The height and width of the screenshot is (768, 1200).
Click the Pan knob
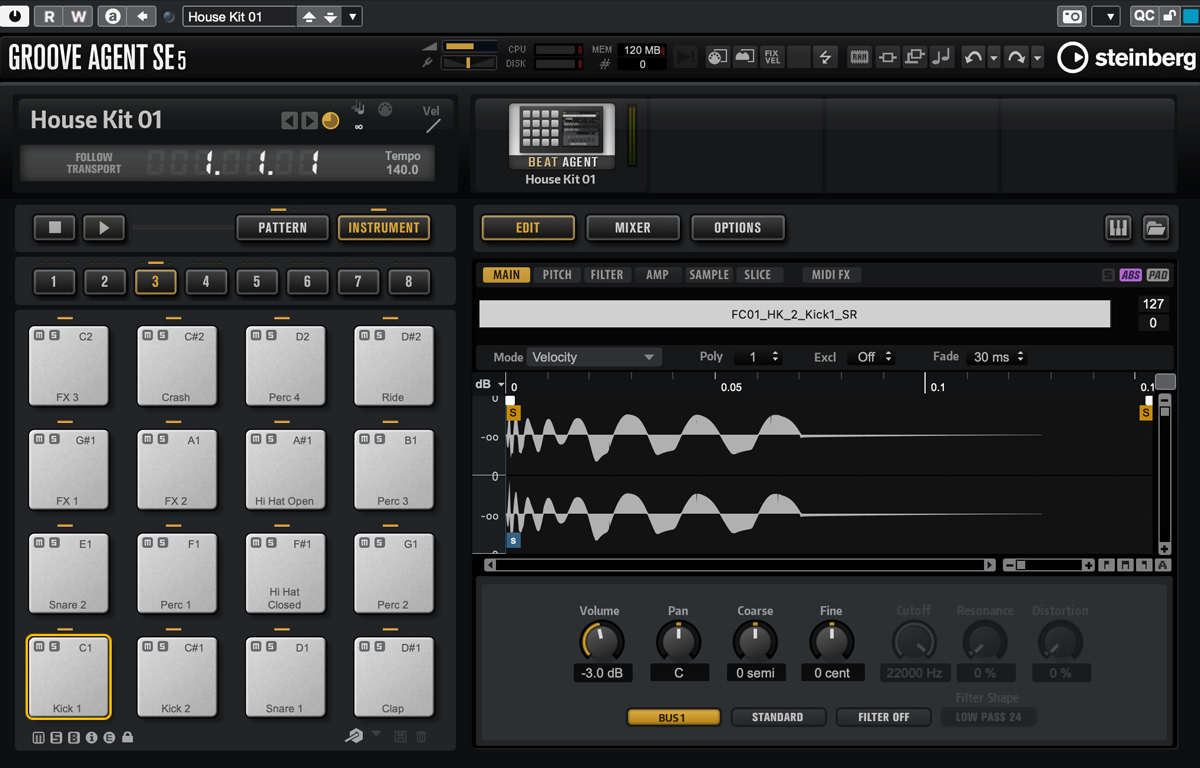[678, 641]
